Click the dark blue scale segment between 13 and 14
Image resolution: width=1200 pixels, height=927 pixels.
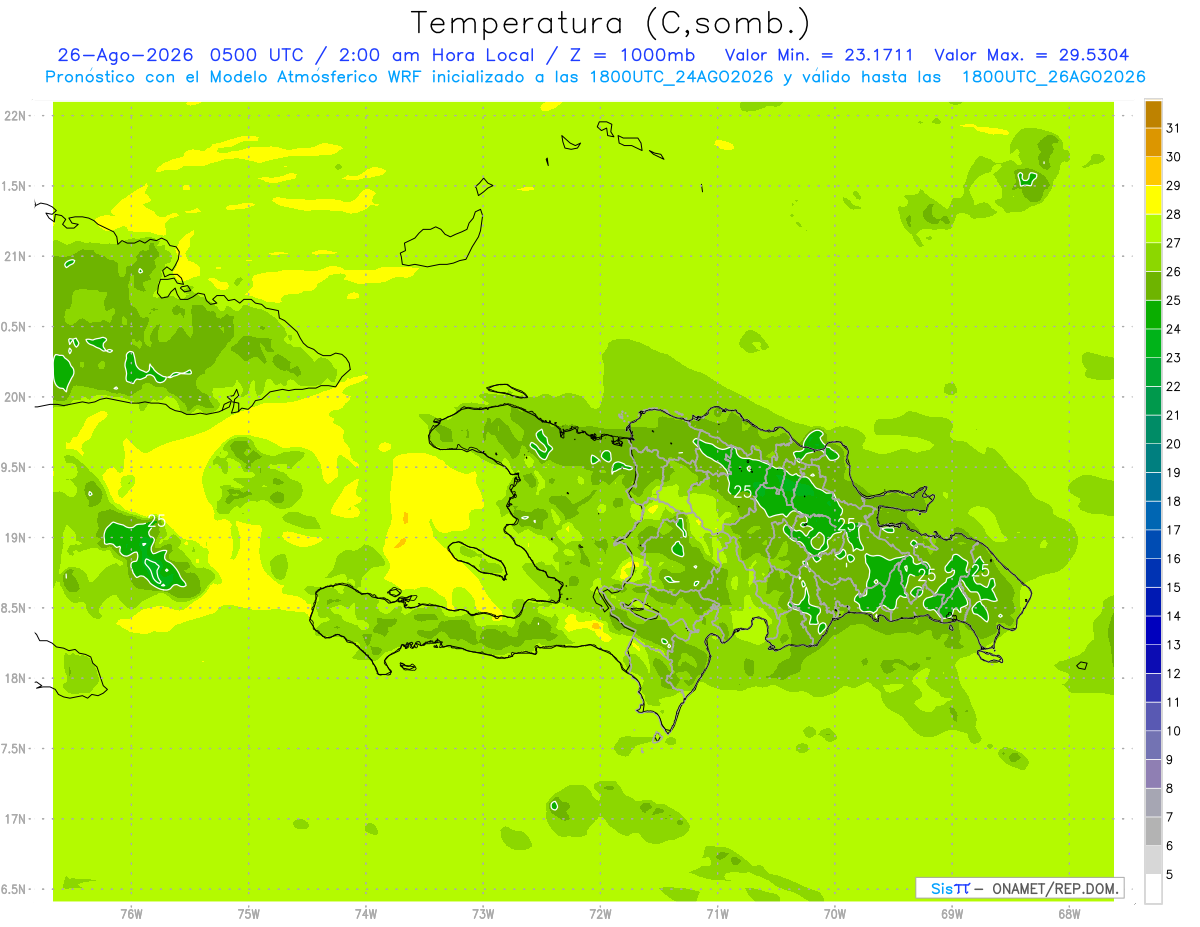tap(1153, 630)
